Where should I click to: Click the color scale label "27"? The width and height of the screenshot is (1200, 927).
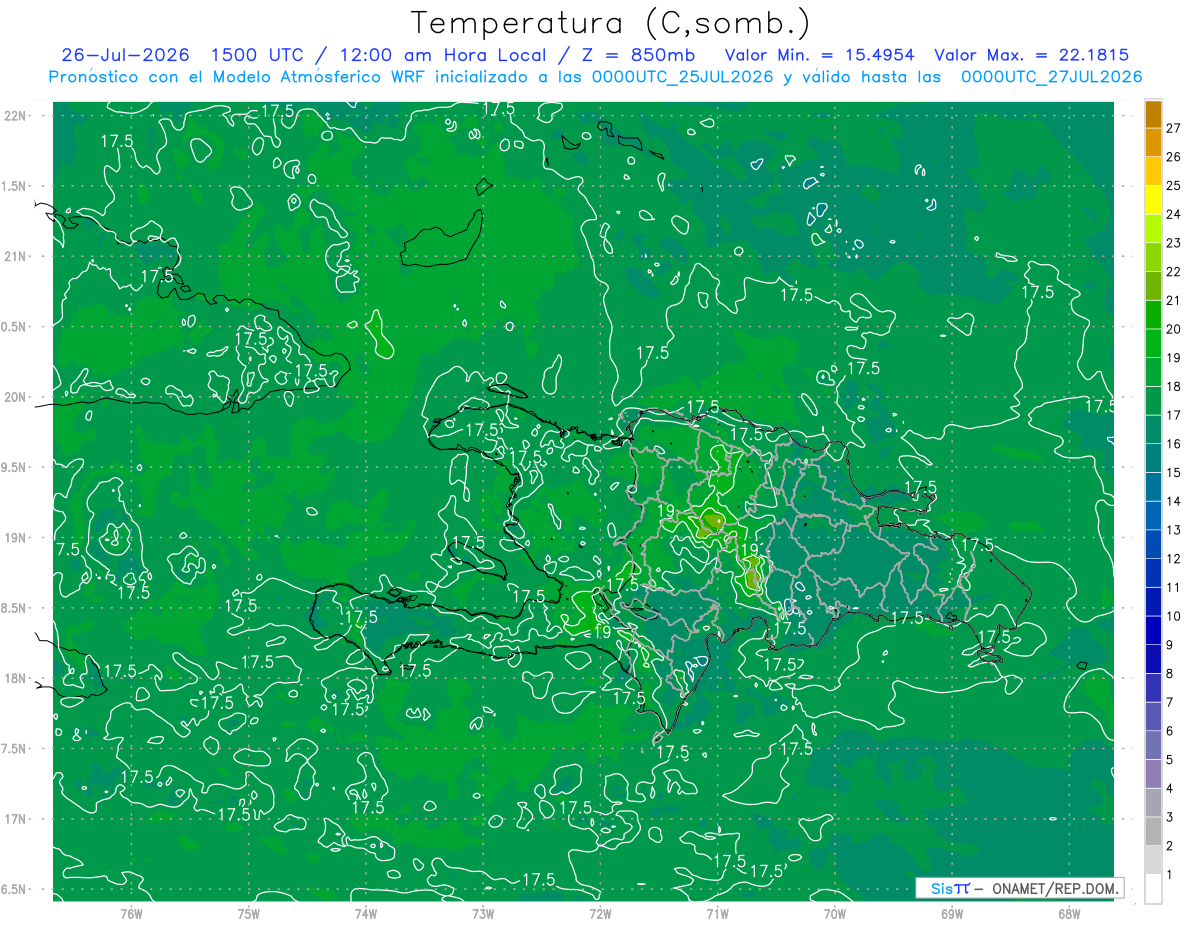tap(1174, 128)
